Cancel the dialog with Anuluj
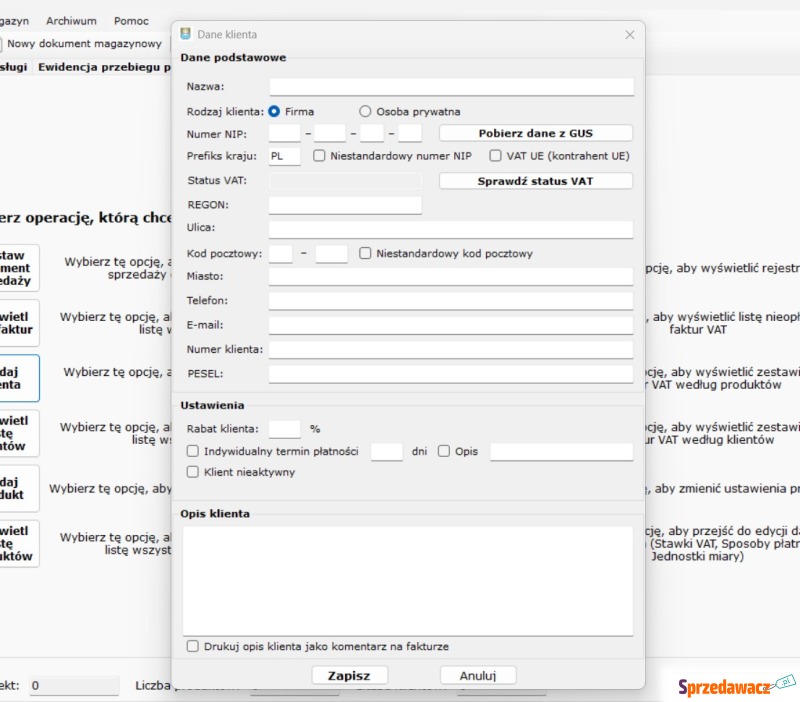The width and height of the screenshot is (800, 702). [x=478, y=675]
